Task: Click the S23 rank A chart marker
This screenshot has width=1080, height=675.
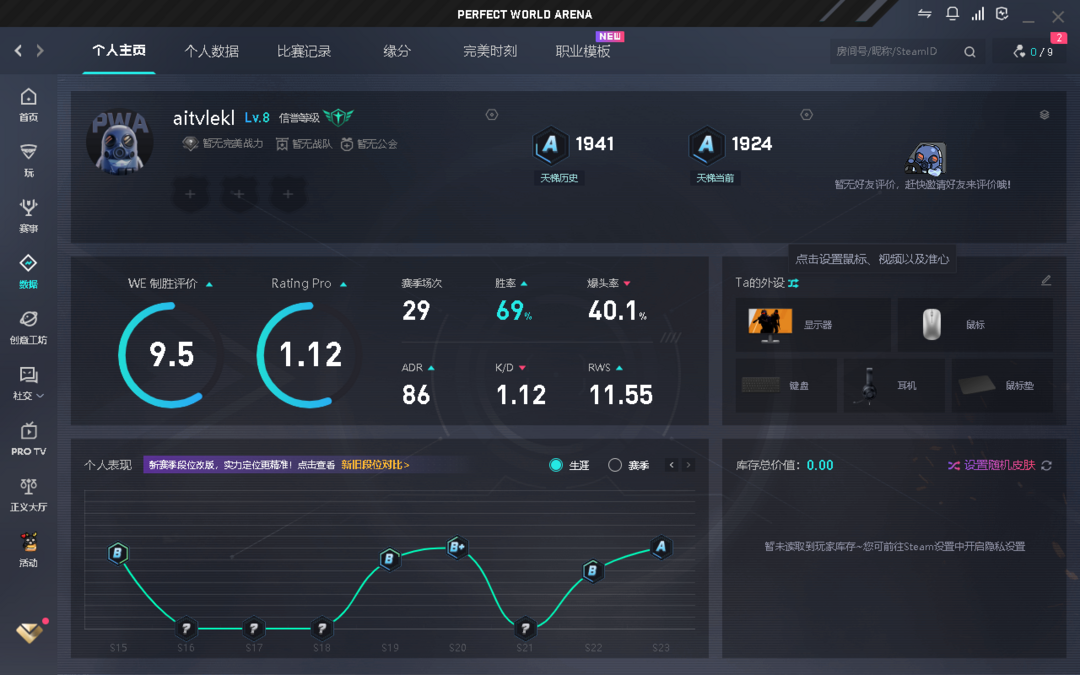Action: (x=660, y=547)
